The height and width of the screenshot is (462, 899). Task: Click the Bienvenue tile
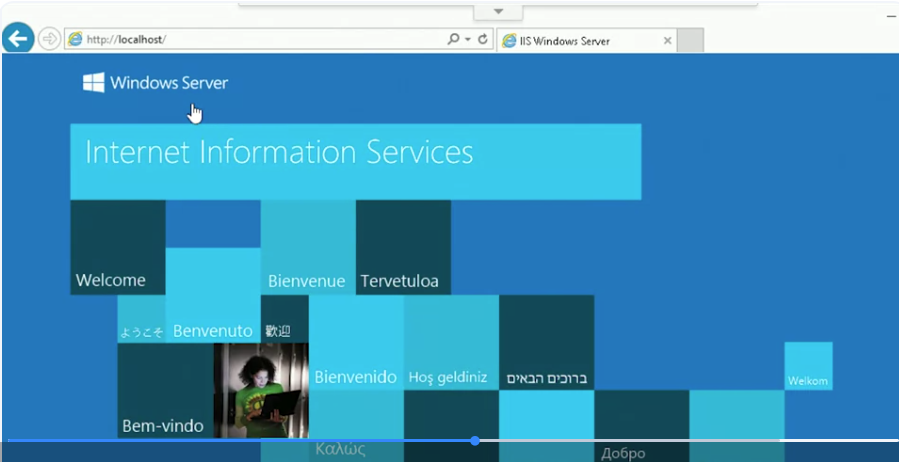(308, 247)
